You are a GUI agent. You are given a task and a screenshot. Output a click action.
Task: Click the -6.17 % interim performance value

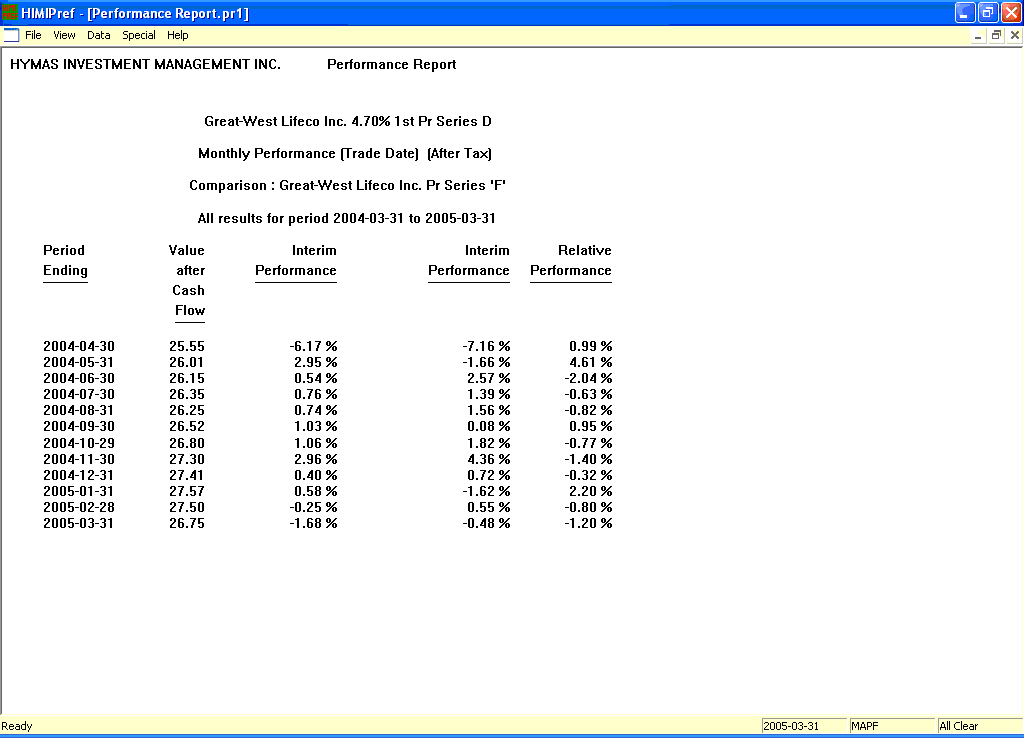pos(313,346)
